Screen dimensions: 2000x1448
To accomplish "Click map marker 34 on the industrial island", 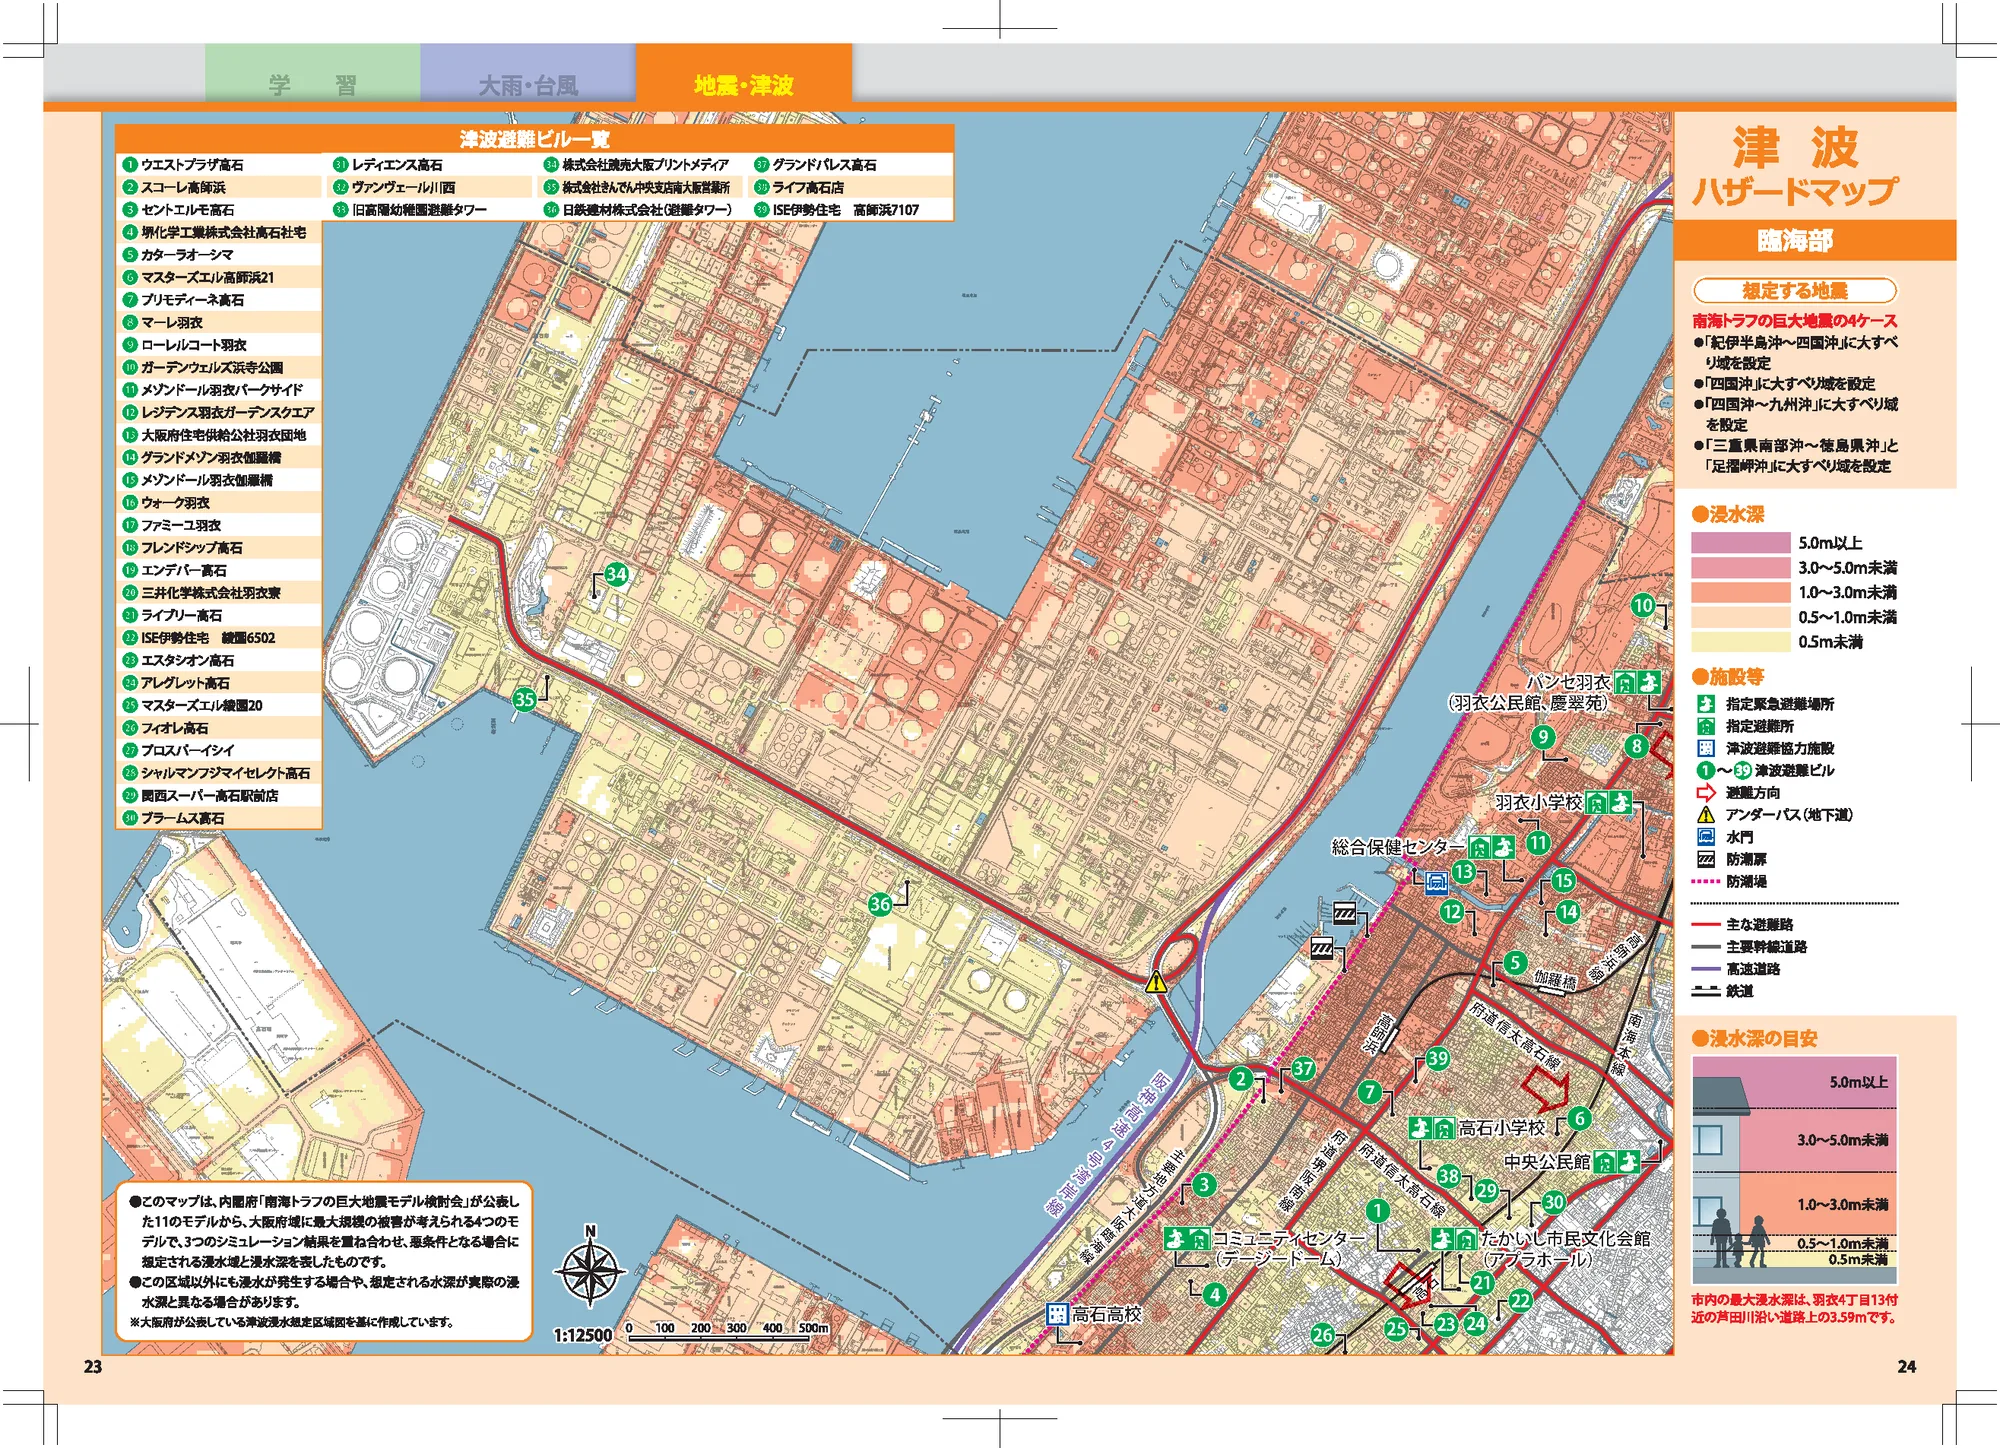I will click(x=617, y=574).
